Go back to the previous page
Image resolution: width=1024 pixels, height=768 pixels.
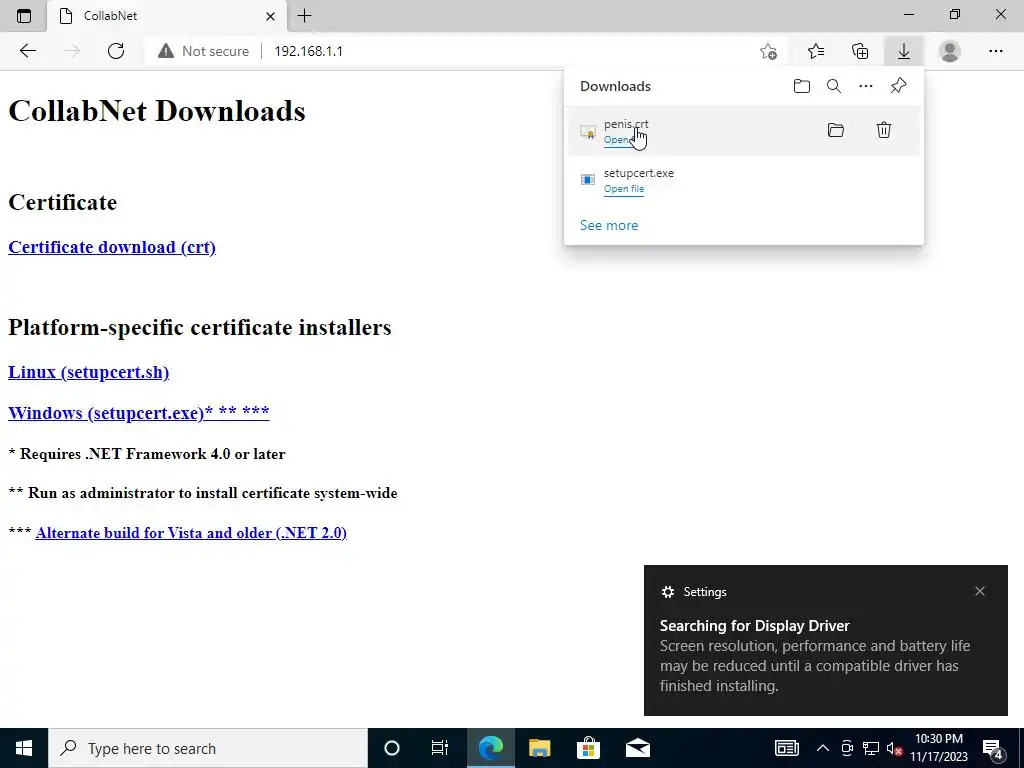(27, 51)
